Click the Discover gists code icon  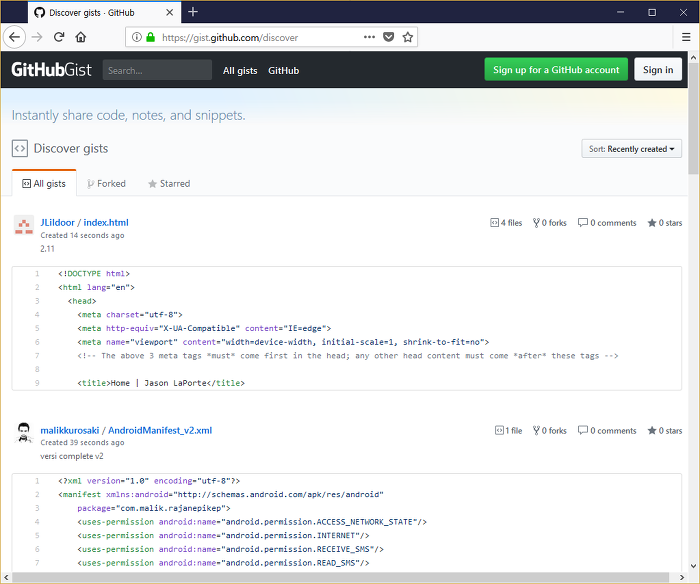tap(20, 149)
